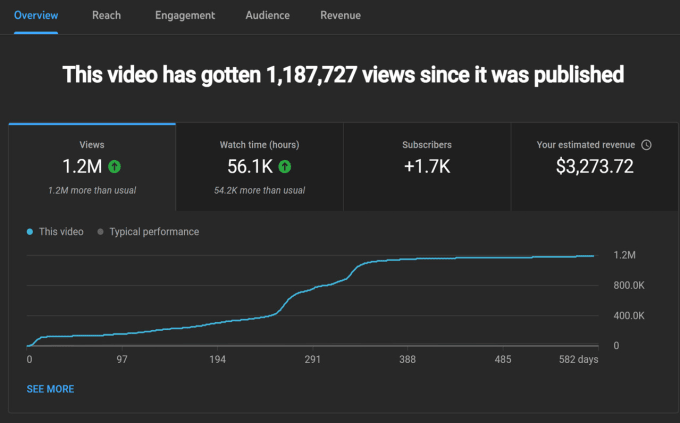Click the 400.0K y-axis label
This screenshot has height=423, width=680.
click(629, 316)
